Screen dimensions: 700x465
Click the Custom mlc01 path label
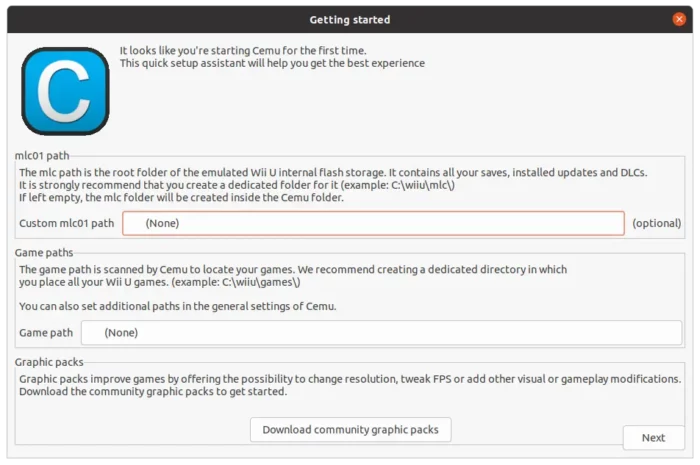(67, 223)
